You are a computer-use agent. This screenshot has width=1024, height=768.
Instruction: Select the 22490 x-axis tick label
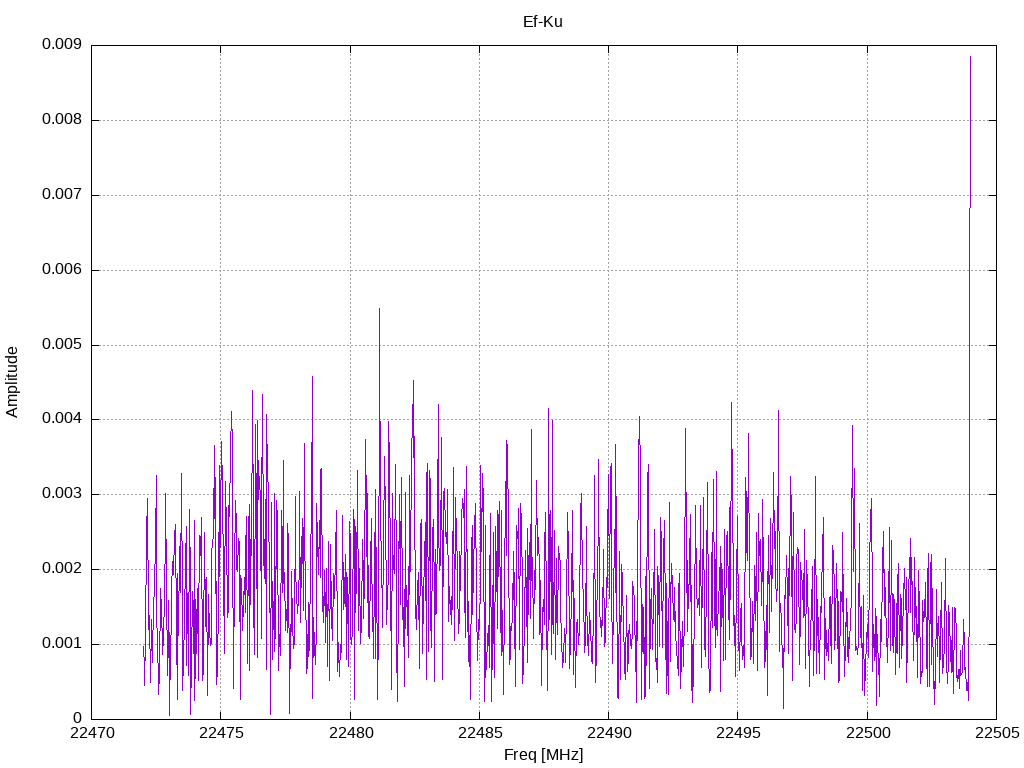[609, 733]
